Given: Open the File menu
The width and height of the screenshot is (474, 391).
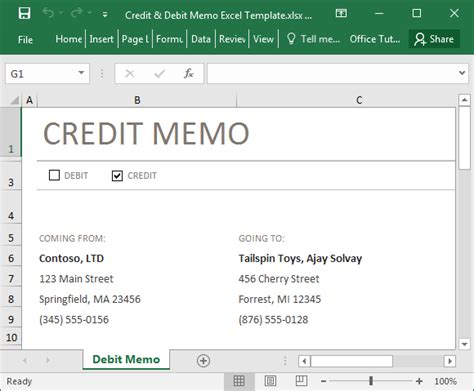Looking at the screenshot, I should 25,40.
